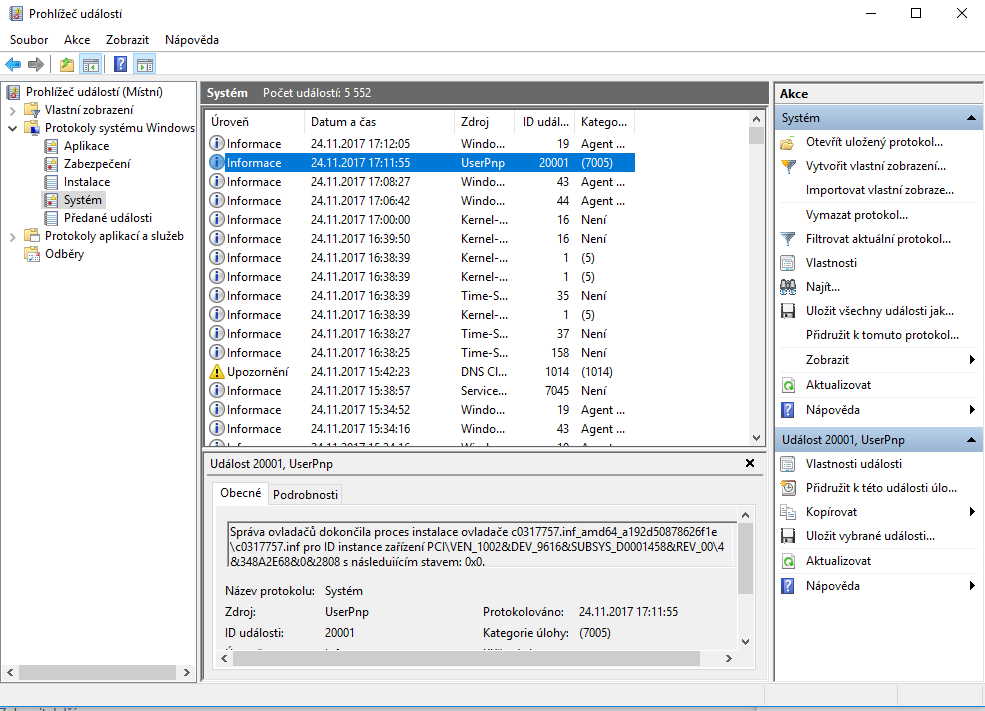Click the Upozornění warning icon for DNS event
The width and height of the screenshot is (985, 711).
tap(217, 372)
